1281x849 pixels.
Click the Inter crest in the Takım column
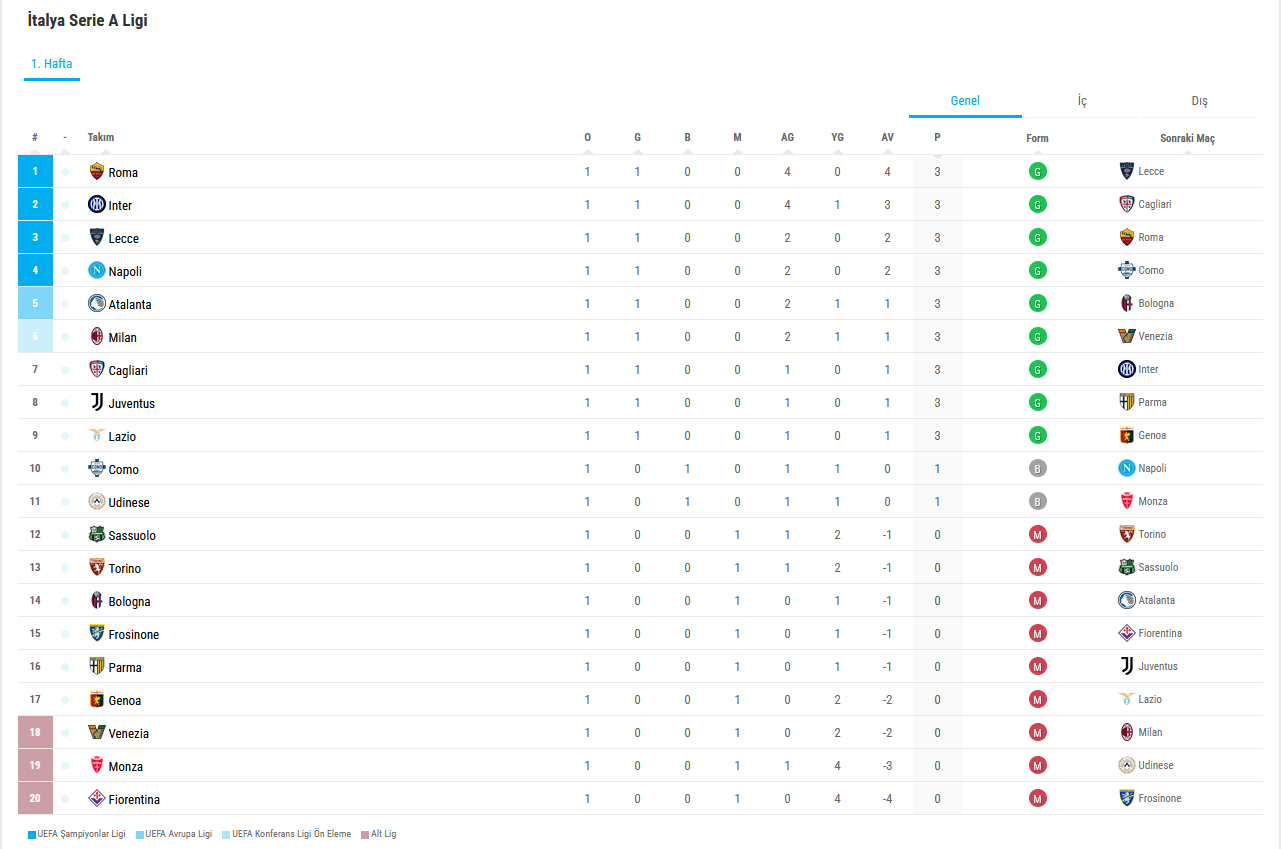point(97,204)
